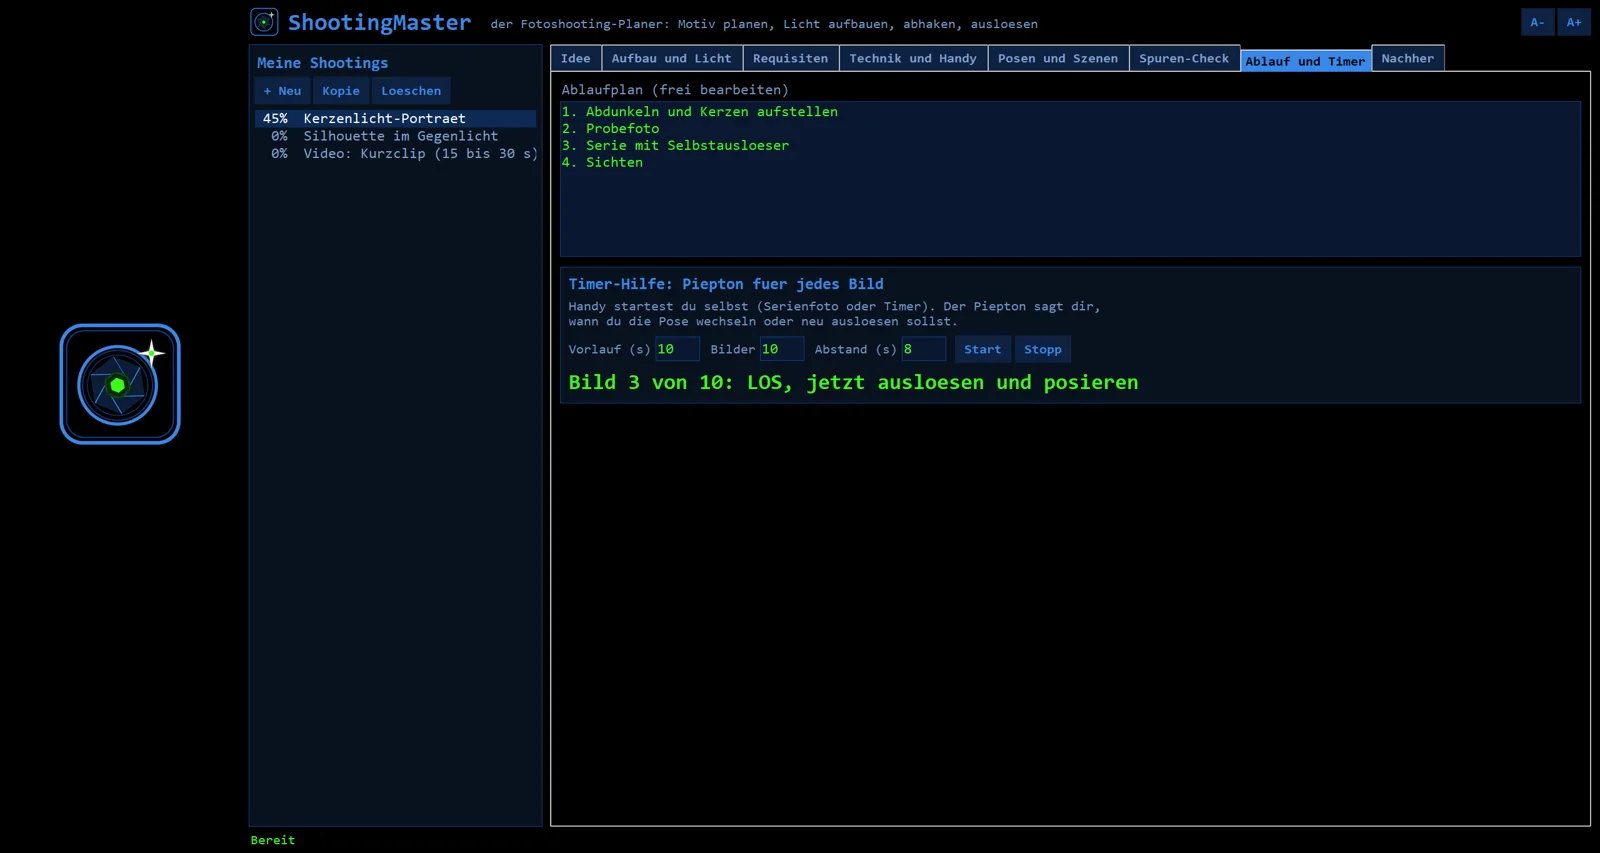1600x853 pixels.
Task: Open the Idee tab
Action: [576, 58]
